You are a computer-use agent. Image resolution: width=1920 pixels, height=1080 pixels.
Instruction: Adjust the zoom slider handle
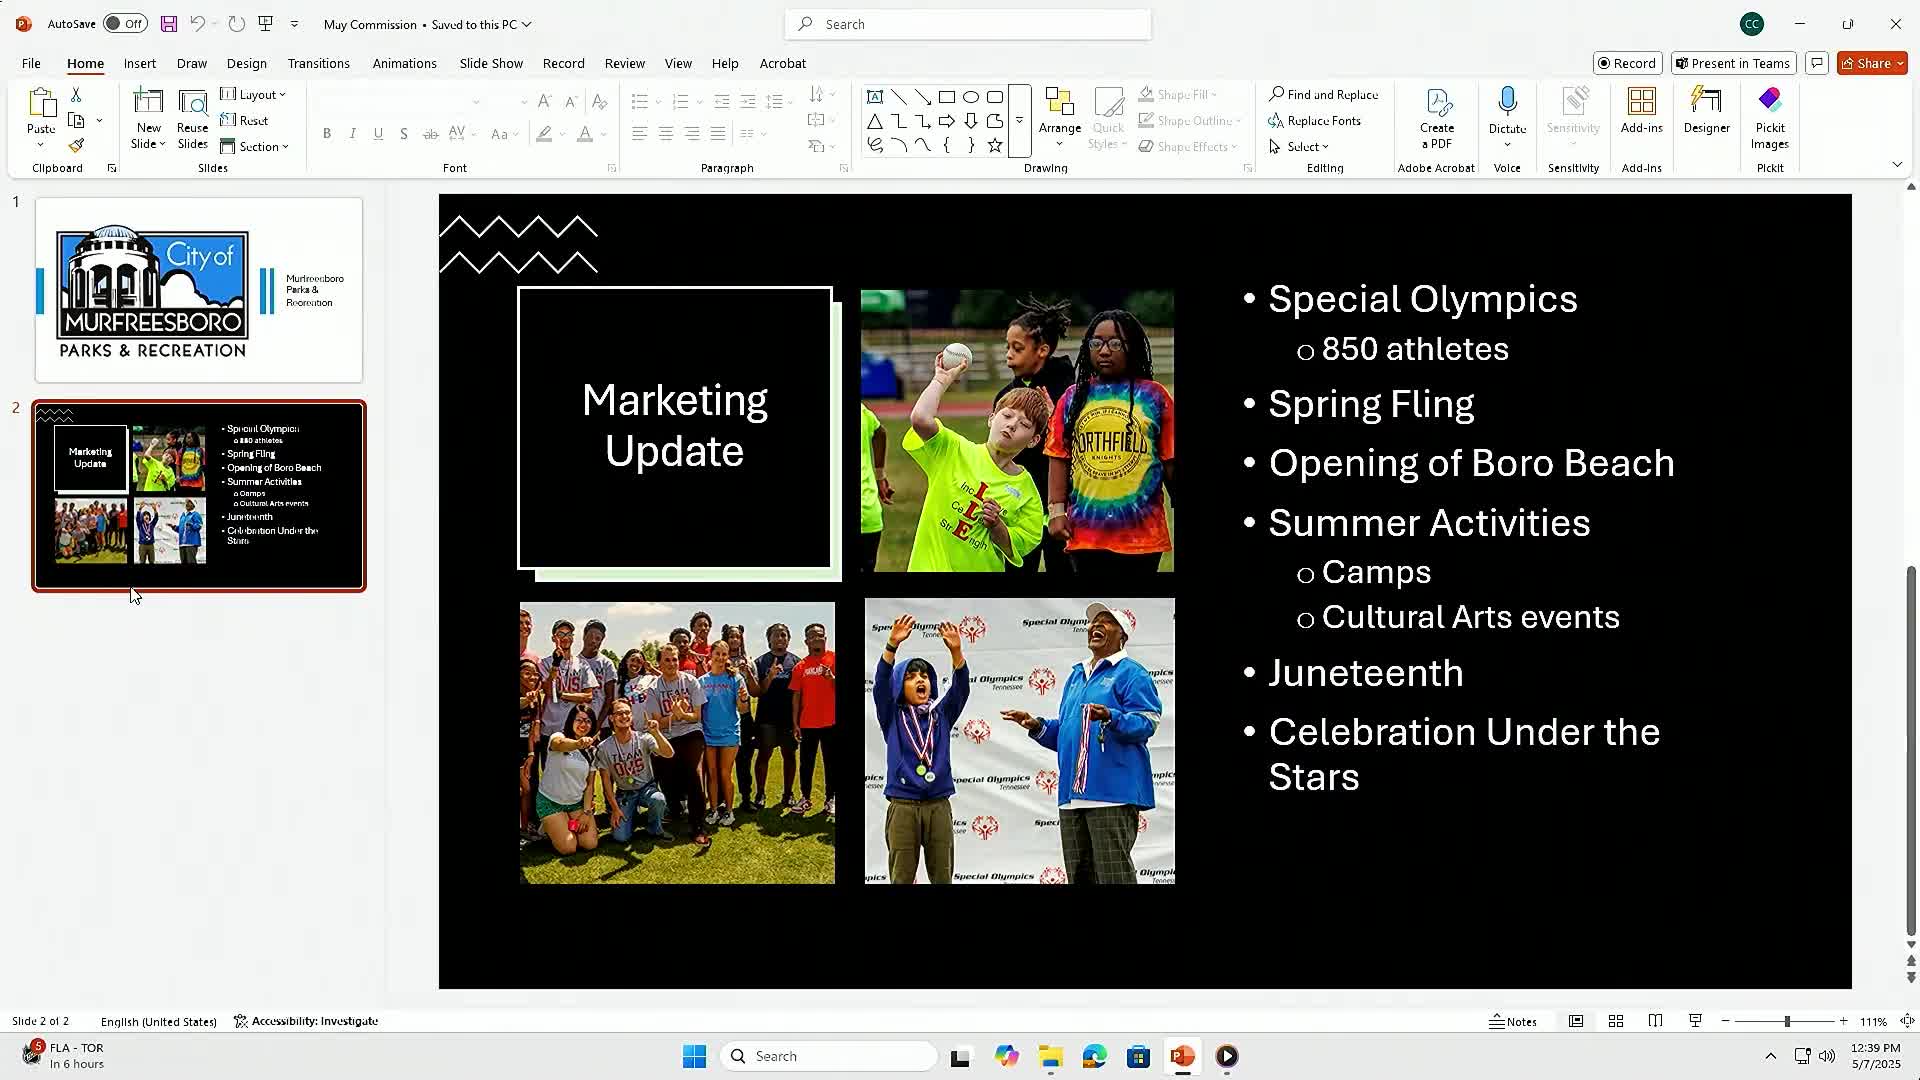coord(1787,1021)
